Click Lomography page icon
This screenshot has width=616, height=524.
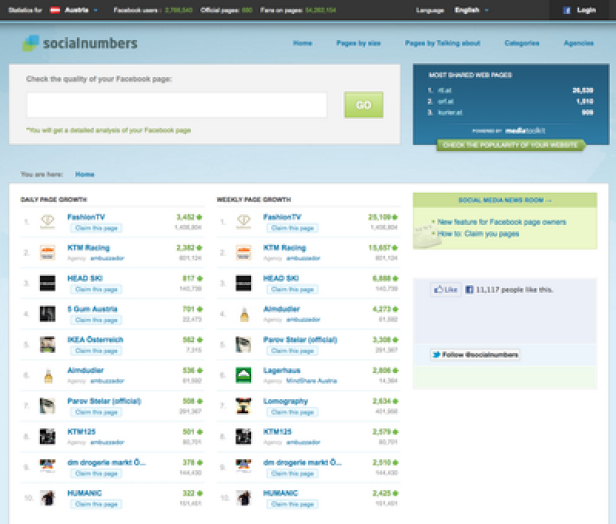pos(244,406)
